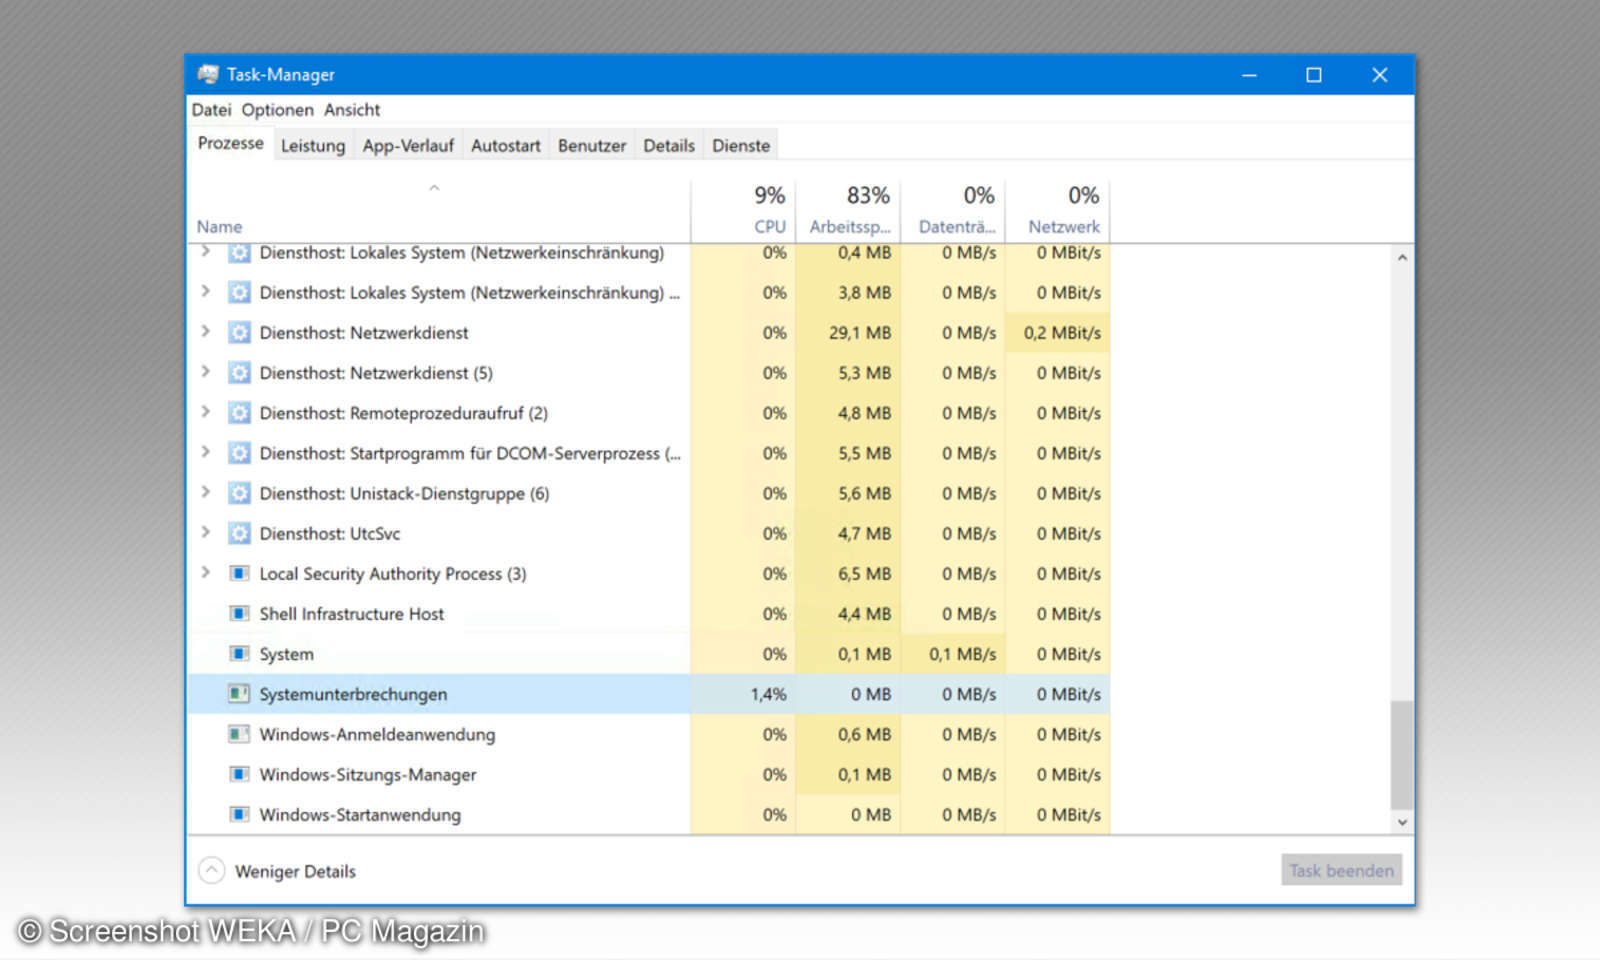Image resolution: width=1600 pixels, height=960 pixels.
Task: Select the Shell Infrastructure Host icon
Action: coord(239,614)
